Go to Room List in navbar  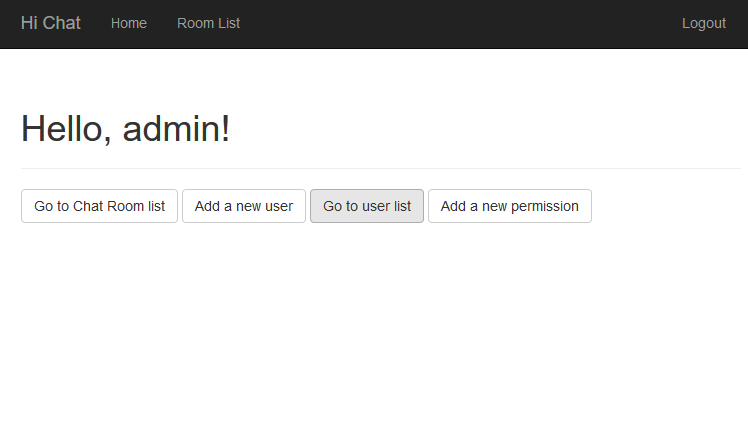(208, 23)
